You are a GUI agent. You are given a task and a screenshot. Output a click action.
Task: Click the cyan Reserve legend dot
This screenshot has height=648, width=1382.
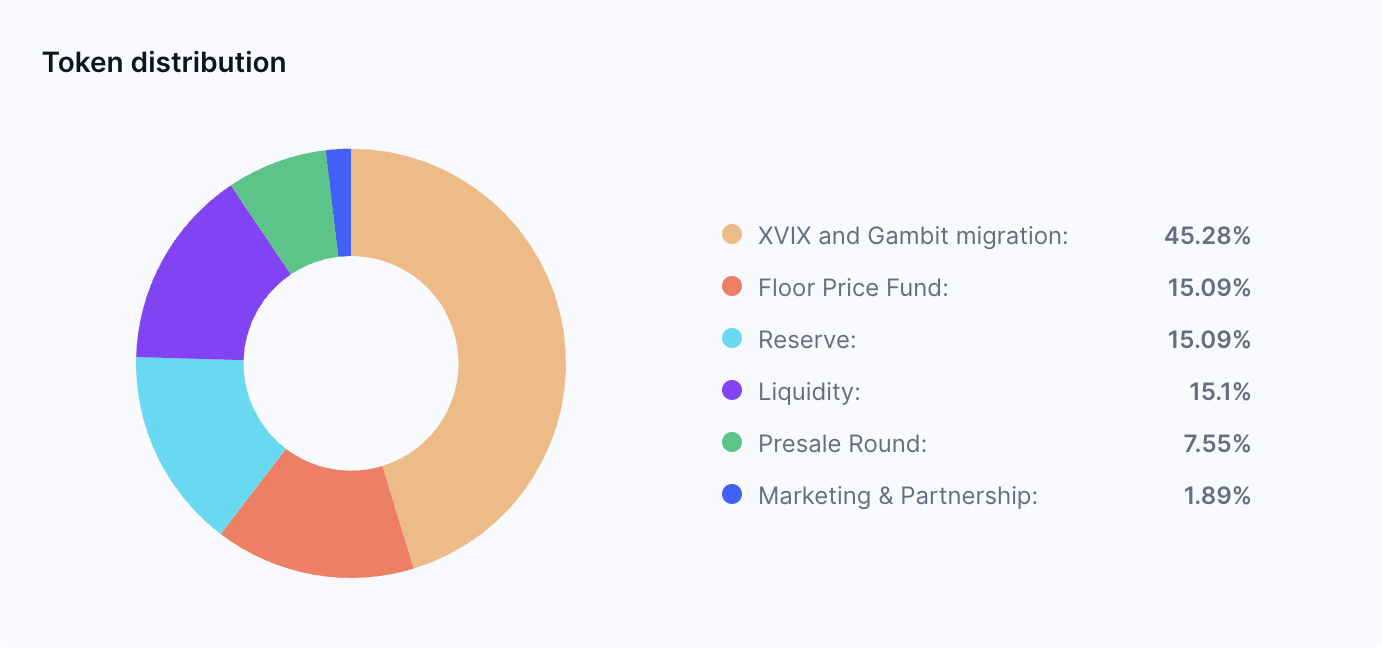[x=732, y=339]
